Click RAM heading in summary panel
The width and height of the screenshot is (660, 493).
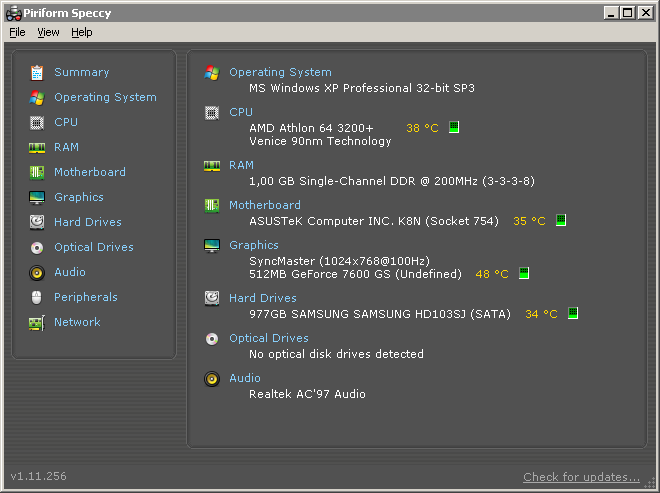pyautogui.click(x=242, y=165)
